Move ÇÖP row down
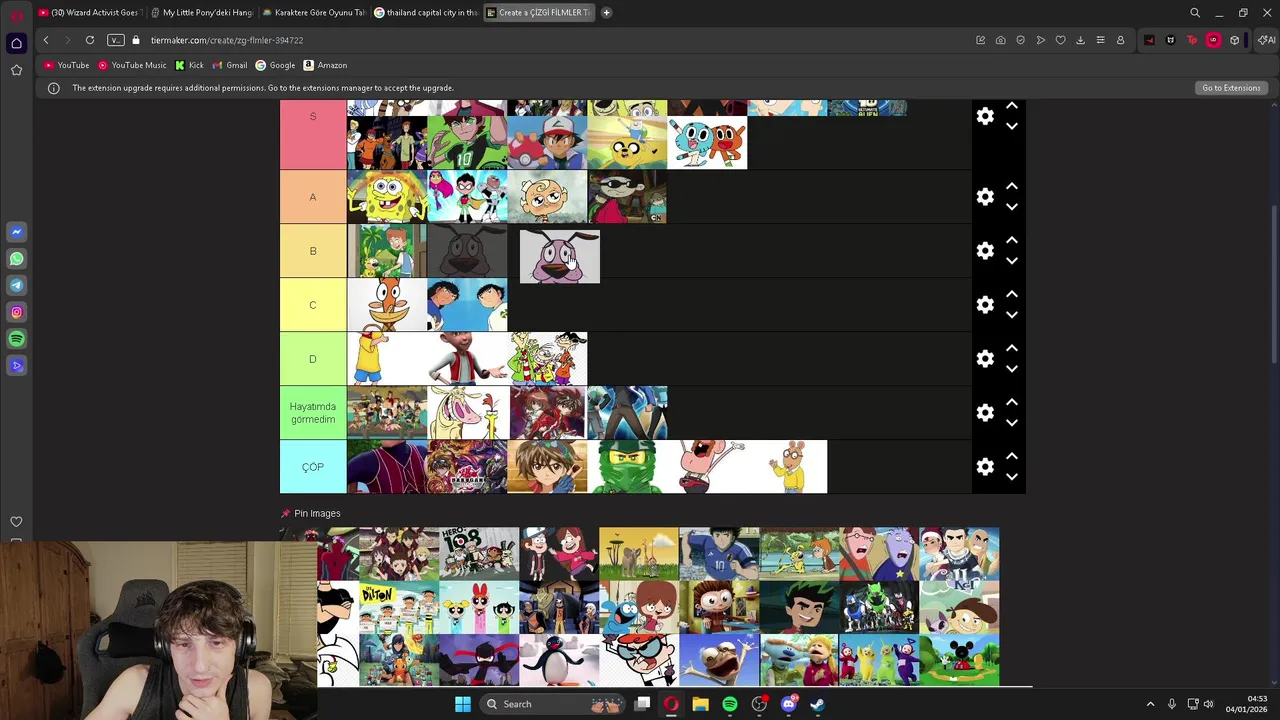The width and height of the screenshot is (1280, 720). pos(1012,477)
